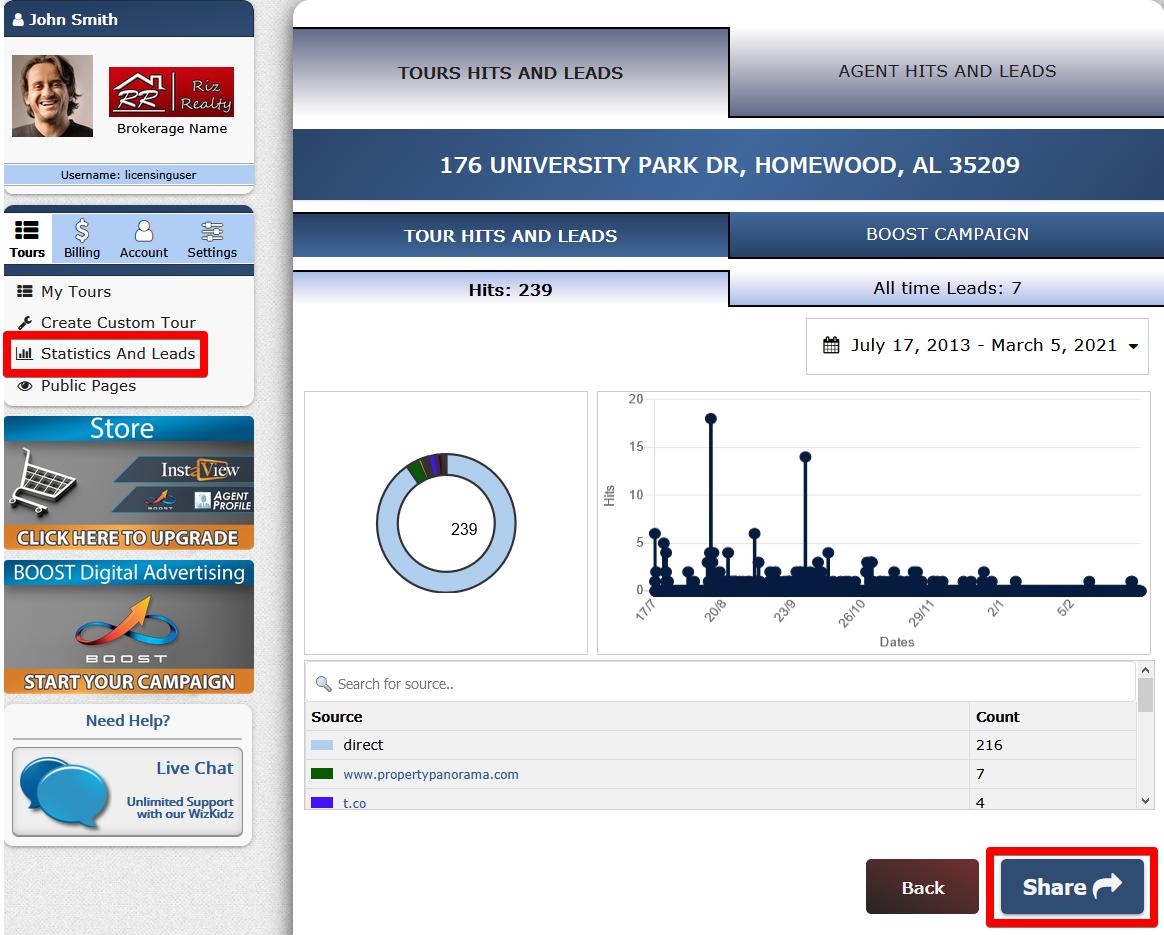Open the date range dropdown
Image resolution: width=1164 pixels, height=935 pixels.
(977, 346)
